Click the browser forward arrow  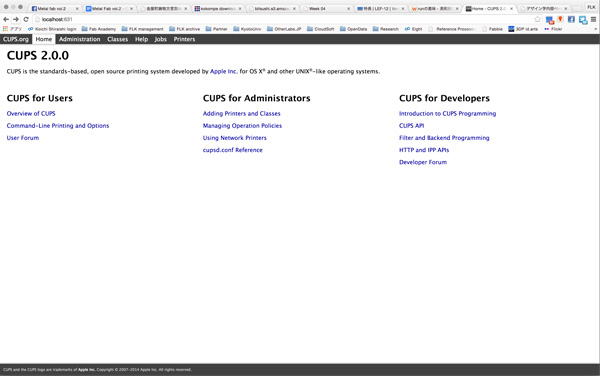click(16, 19)
